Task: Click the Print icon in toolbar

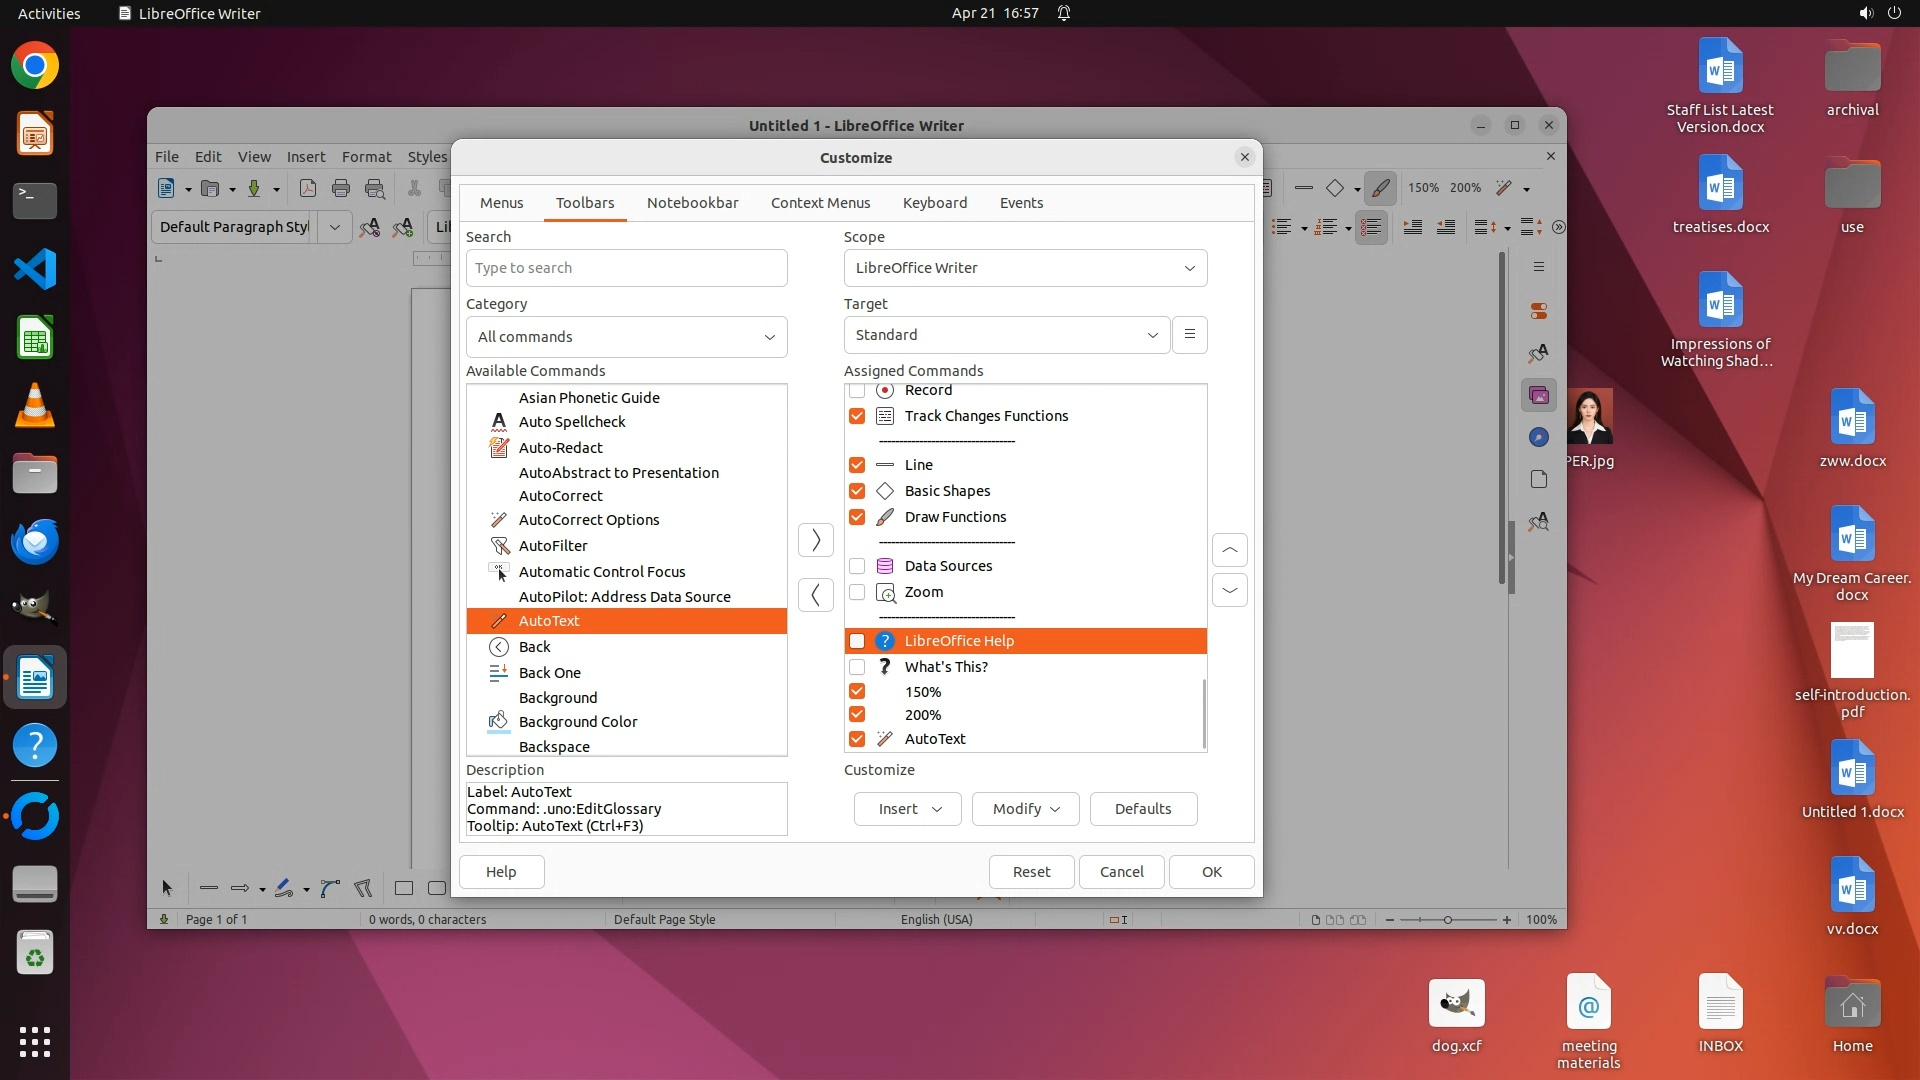Action: pos(341,188)
